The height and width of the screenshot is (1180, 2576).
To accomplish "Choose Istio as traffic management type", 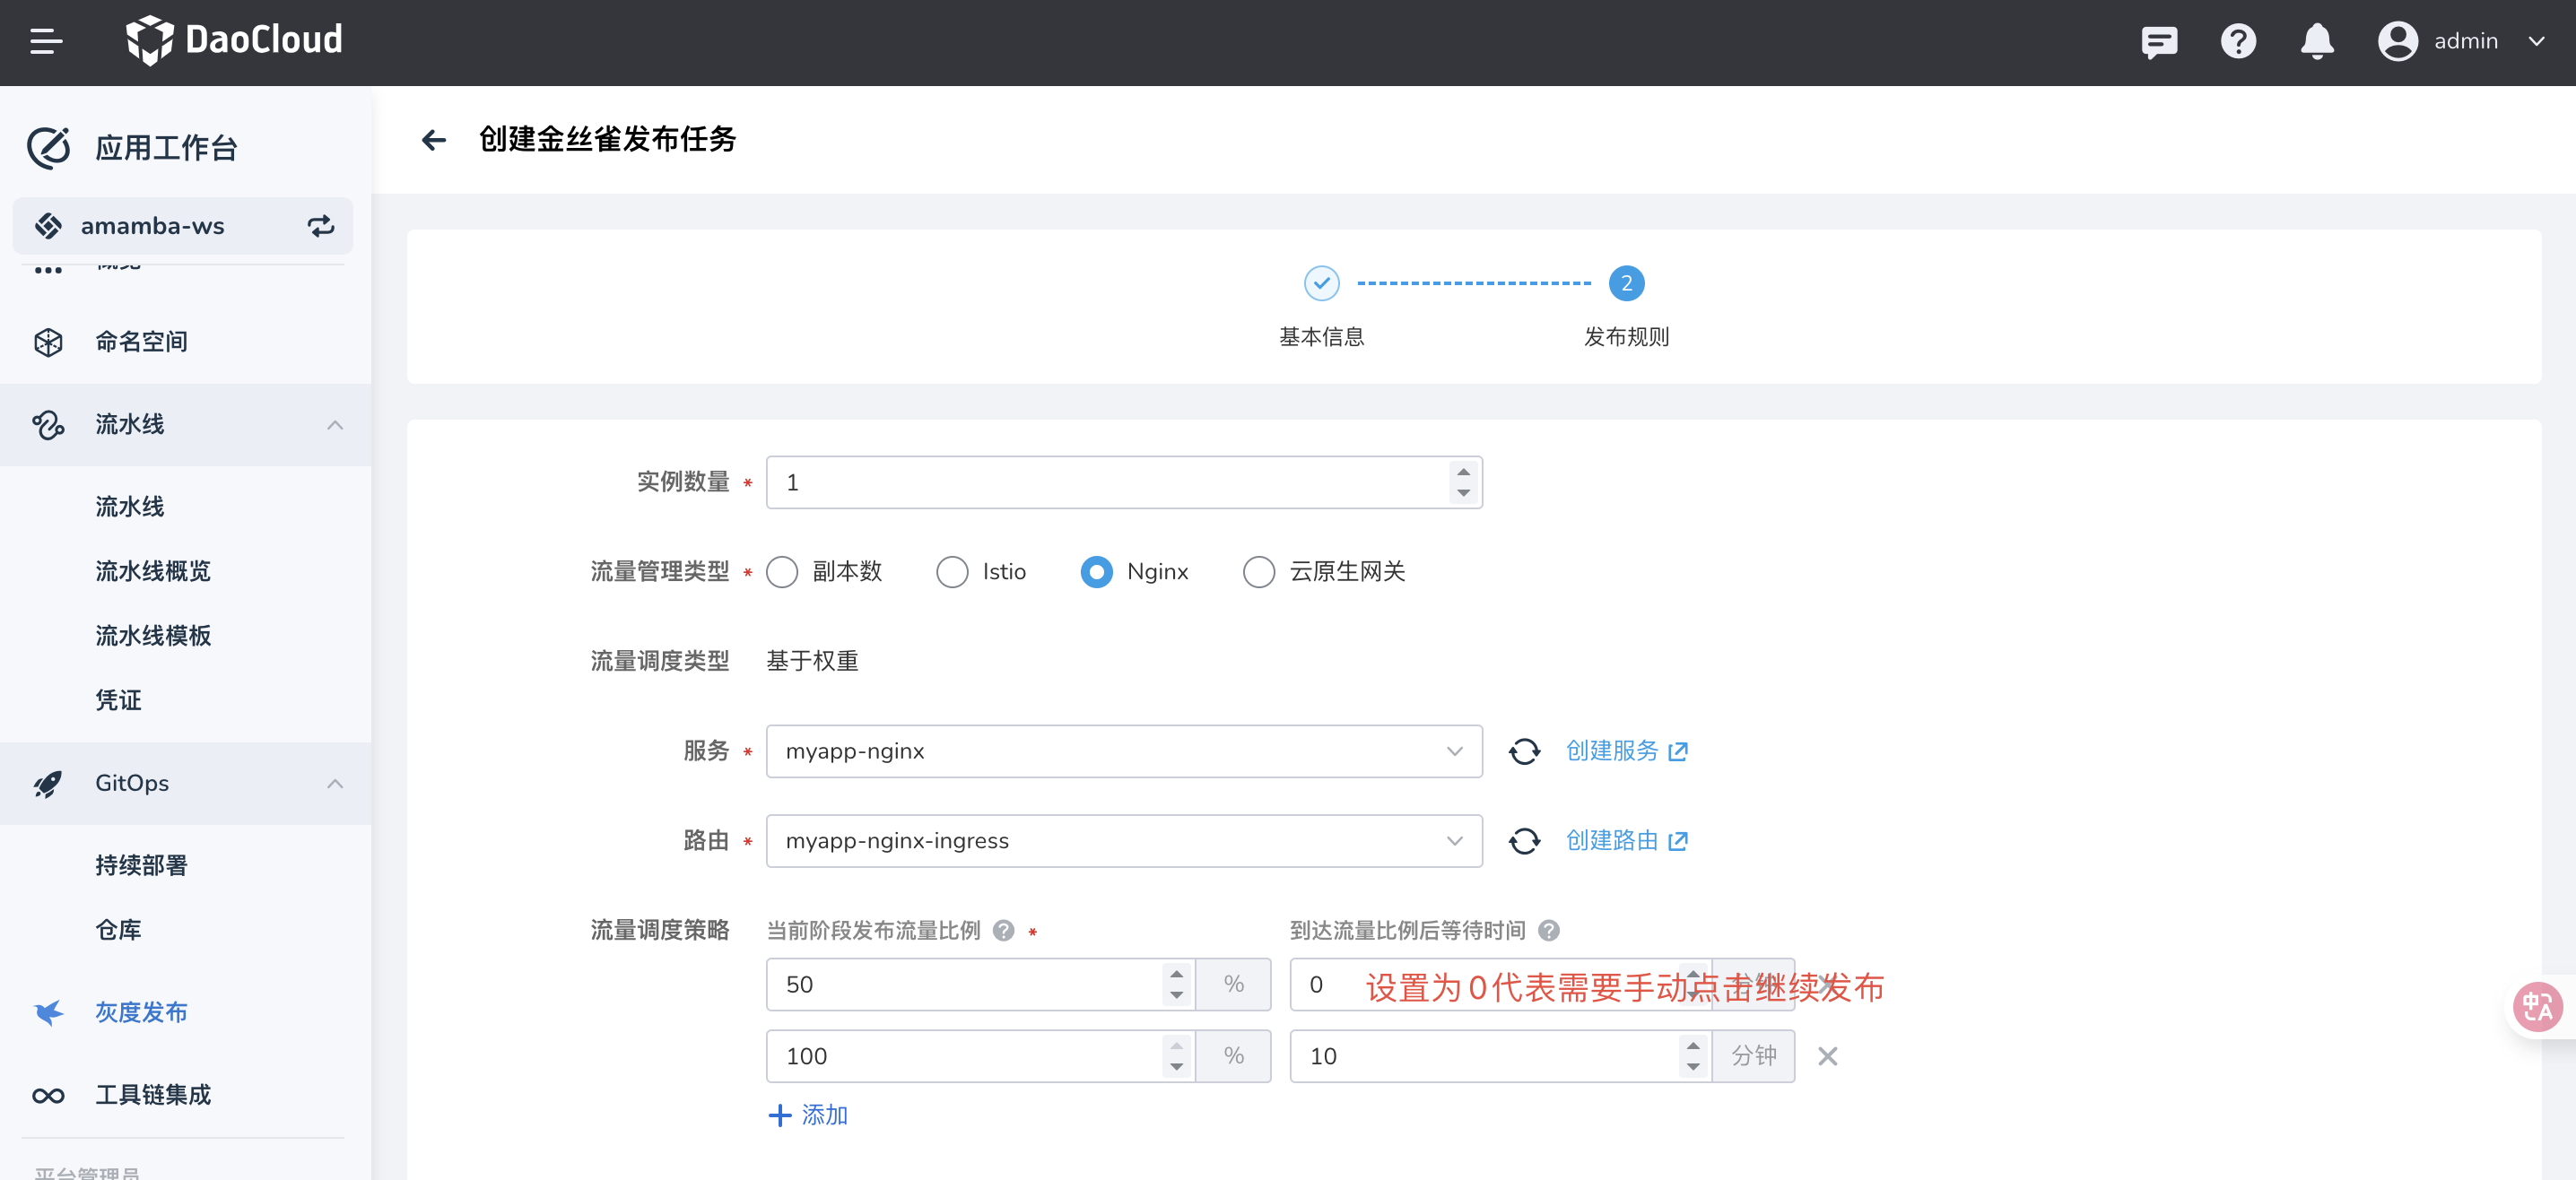I will pyautogui.click(x=951, y=571).
